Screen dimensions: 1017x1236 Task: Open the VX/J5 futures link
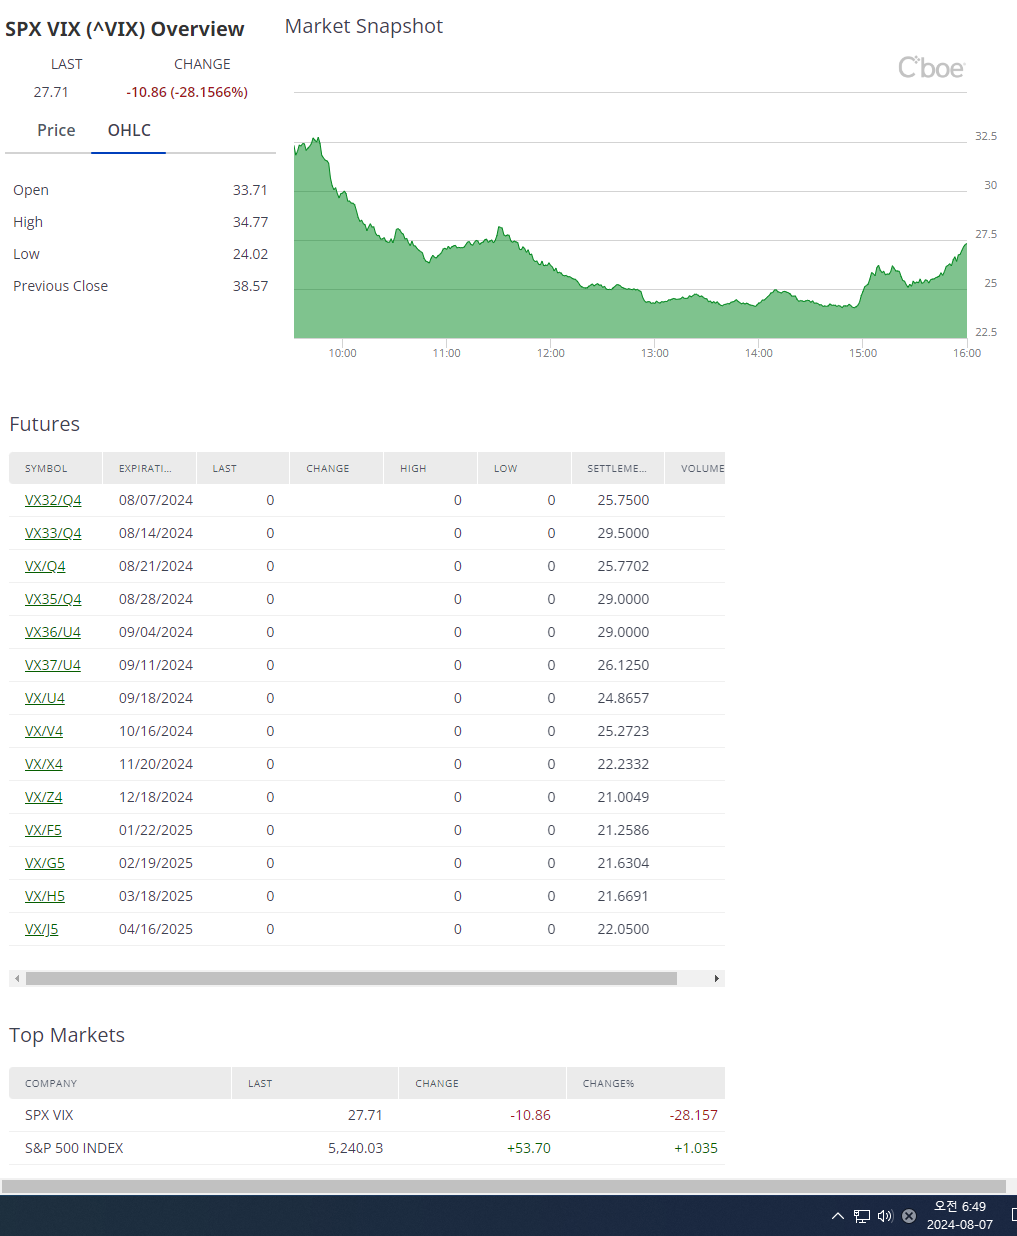pyautogui.click(x=42, y=929)
